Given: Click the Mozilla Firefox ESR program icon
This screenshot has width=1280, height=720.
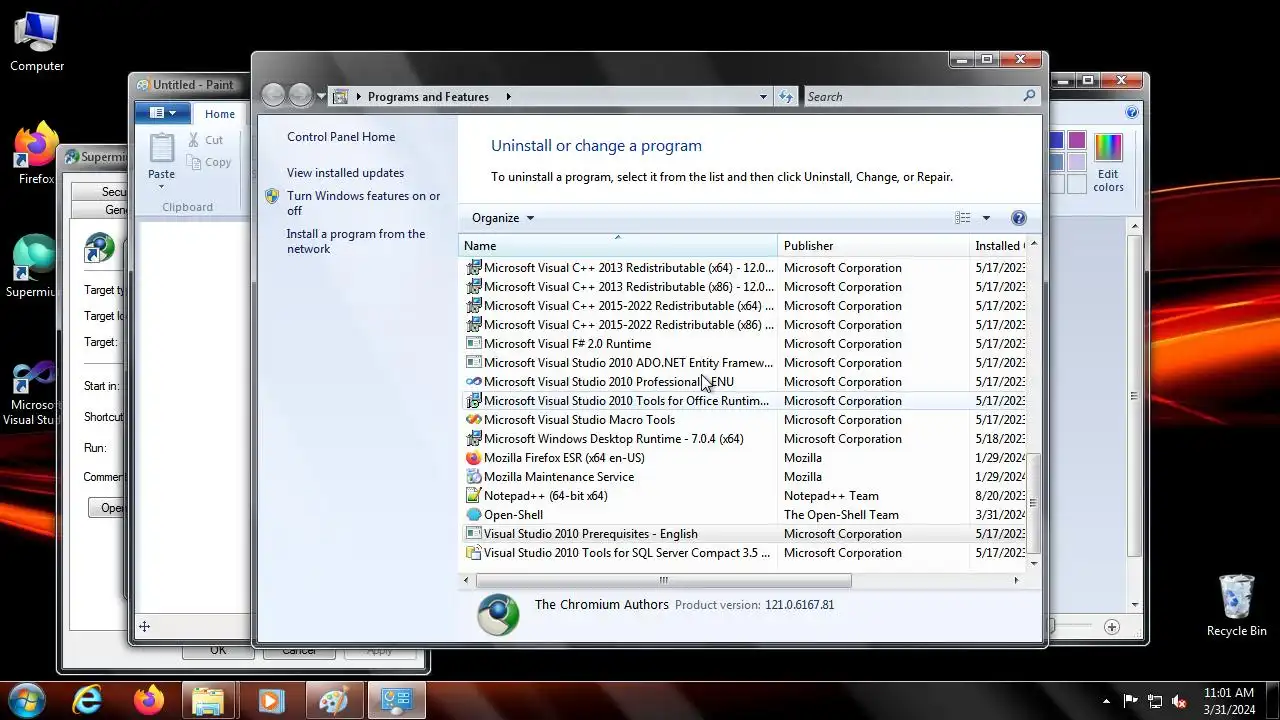Looking at the screenshot, I should [x=474, y=458].
